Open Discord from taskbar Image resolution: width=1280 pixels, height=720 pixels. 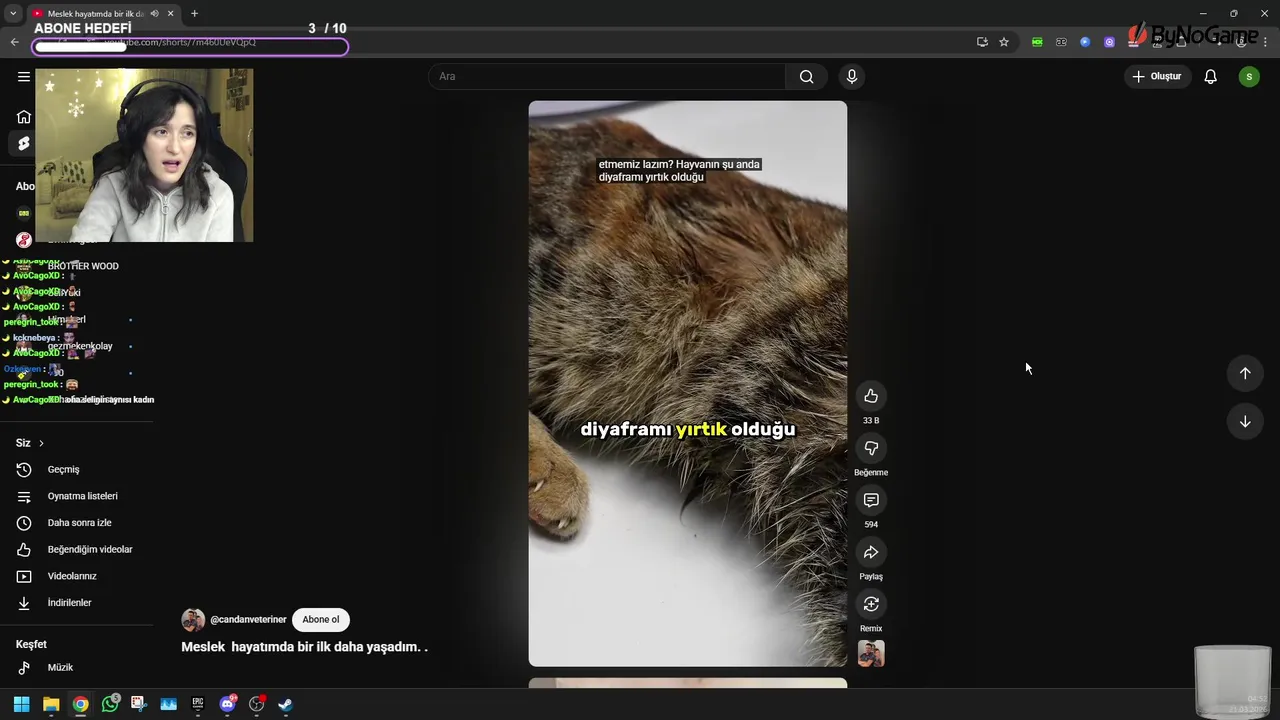(227, 704)
